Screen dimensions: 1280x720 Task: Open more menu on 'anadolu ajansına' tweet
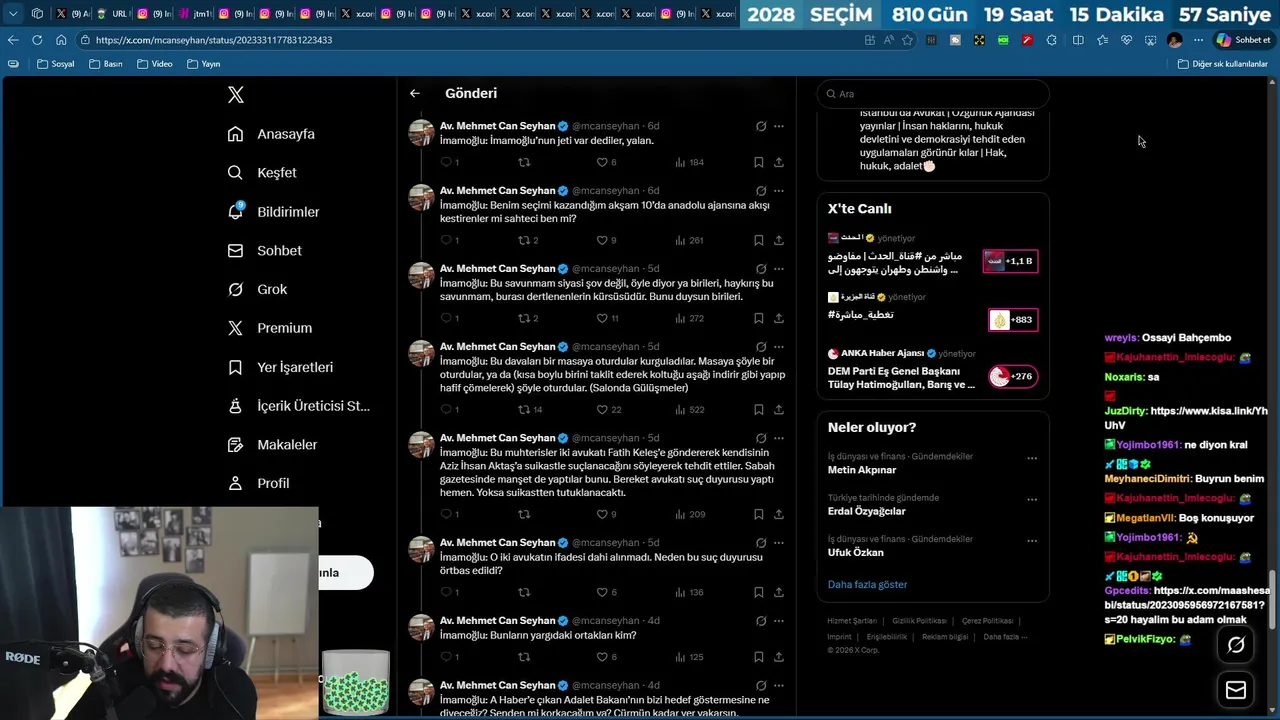click(779, 190)
